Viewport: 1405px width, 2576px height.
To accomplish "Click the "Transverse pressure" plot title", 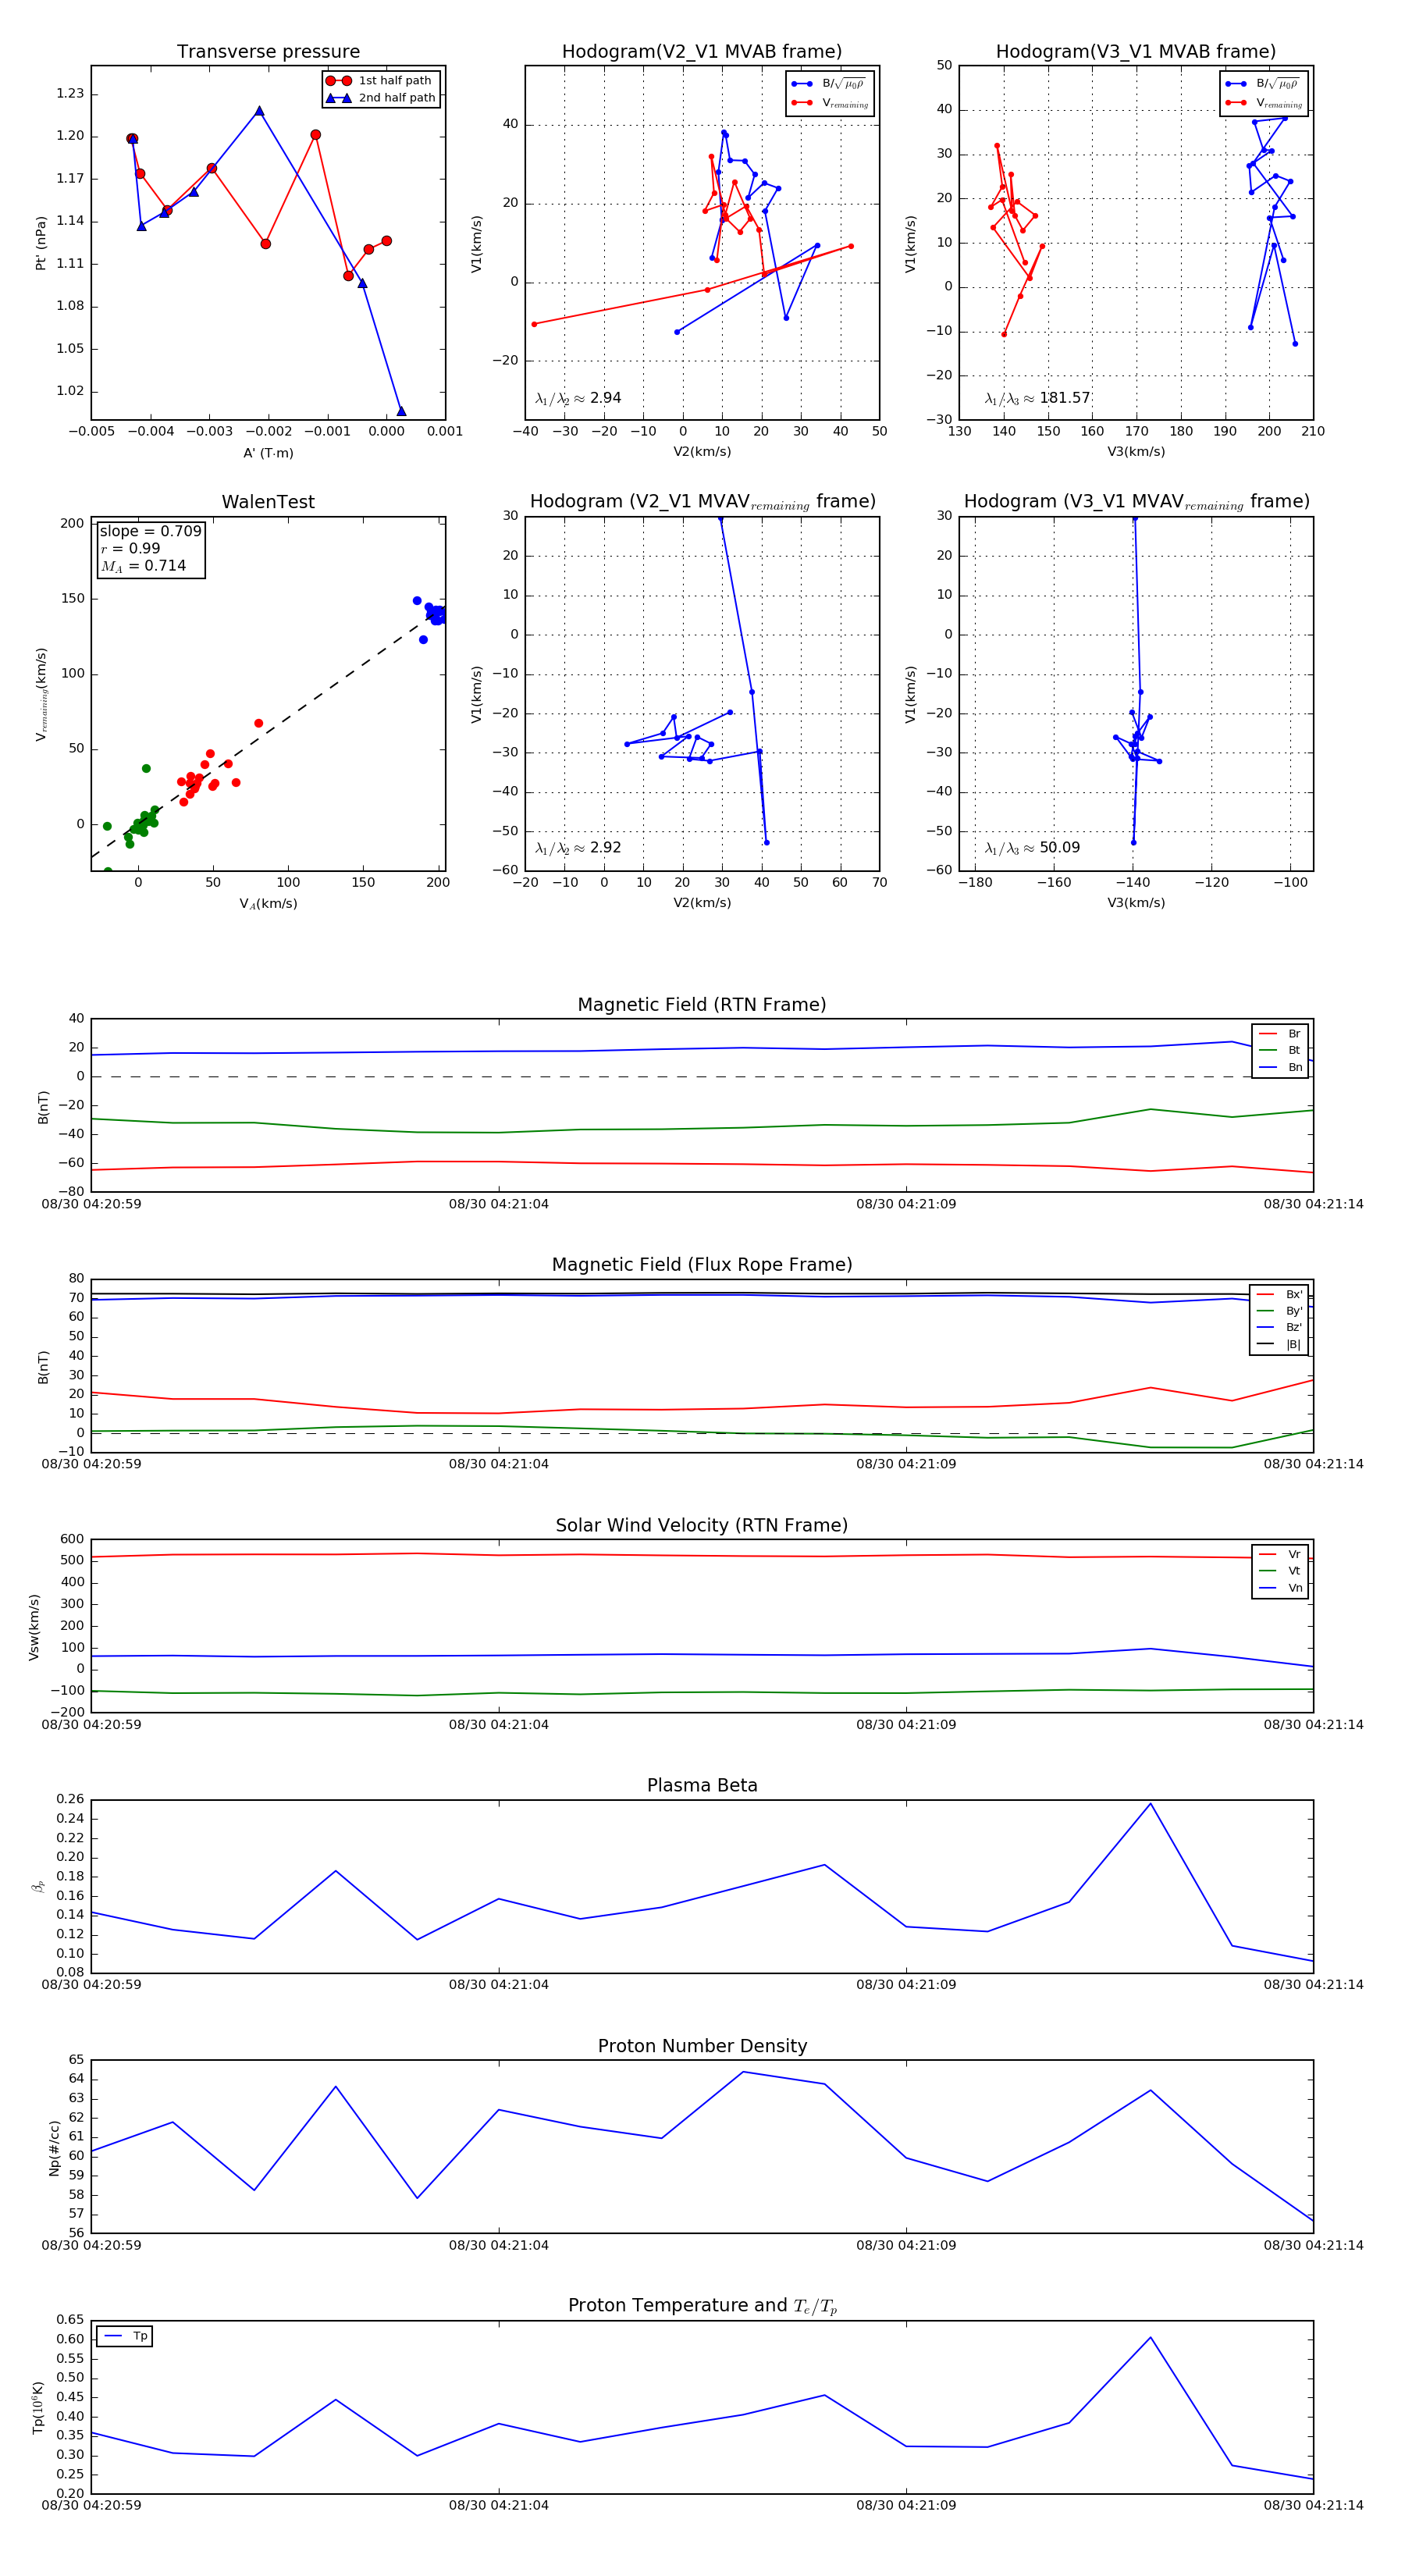I will tap(268, 52).
